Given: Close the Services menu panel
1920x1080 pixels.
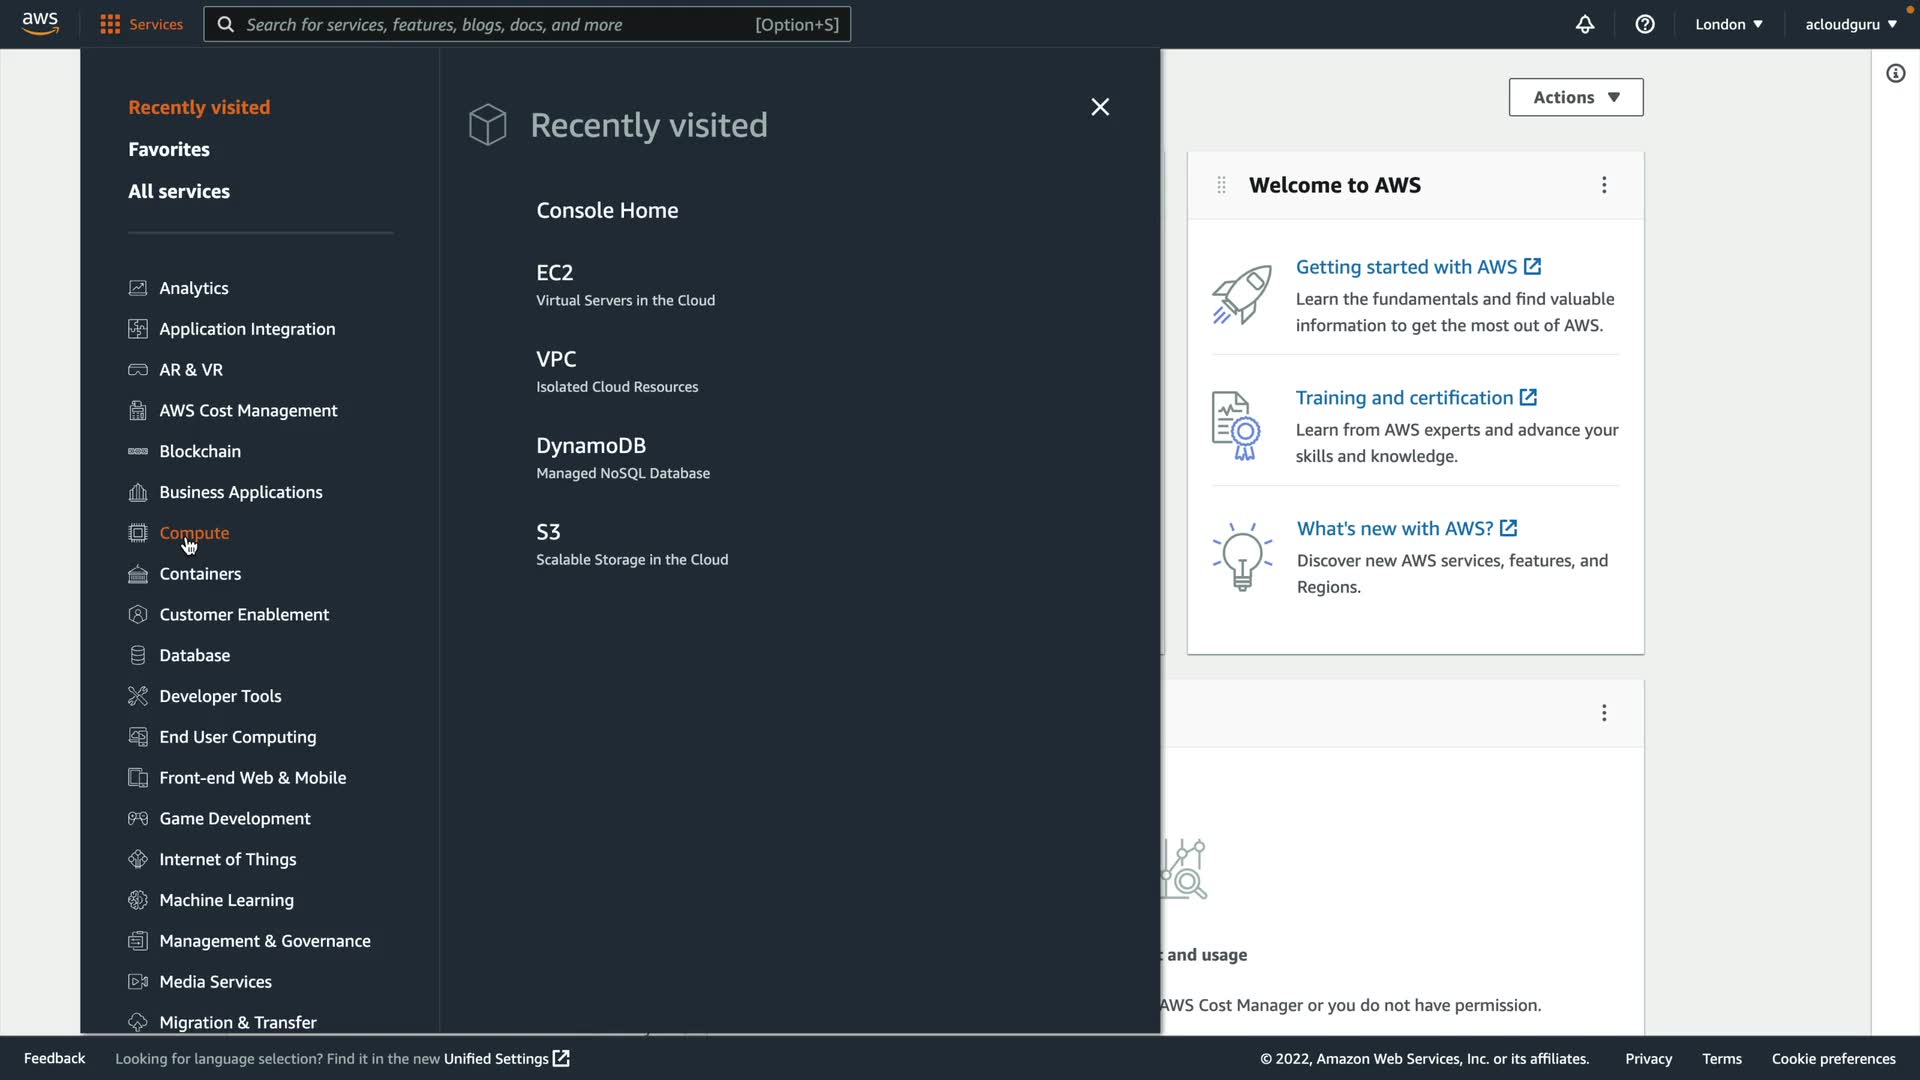Looking at the screenshot, I should click(x=1100, y=107).
